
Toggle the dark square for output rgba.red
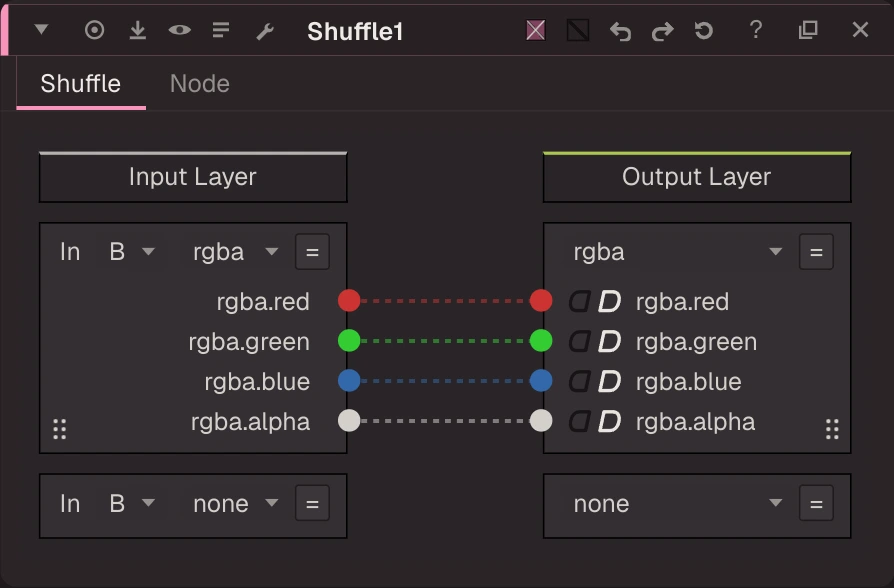point(580,301)
